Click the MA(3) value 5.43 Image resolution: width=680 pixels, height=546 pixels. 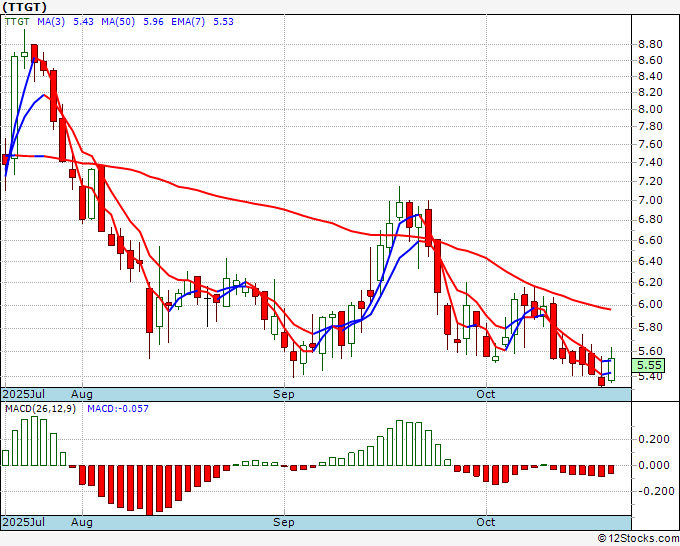coord(83,22)
